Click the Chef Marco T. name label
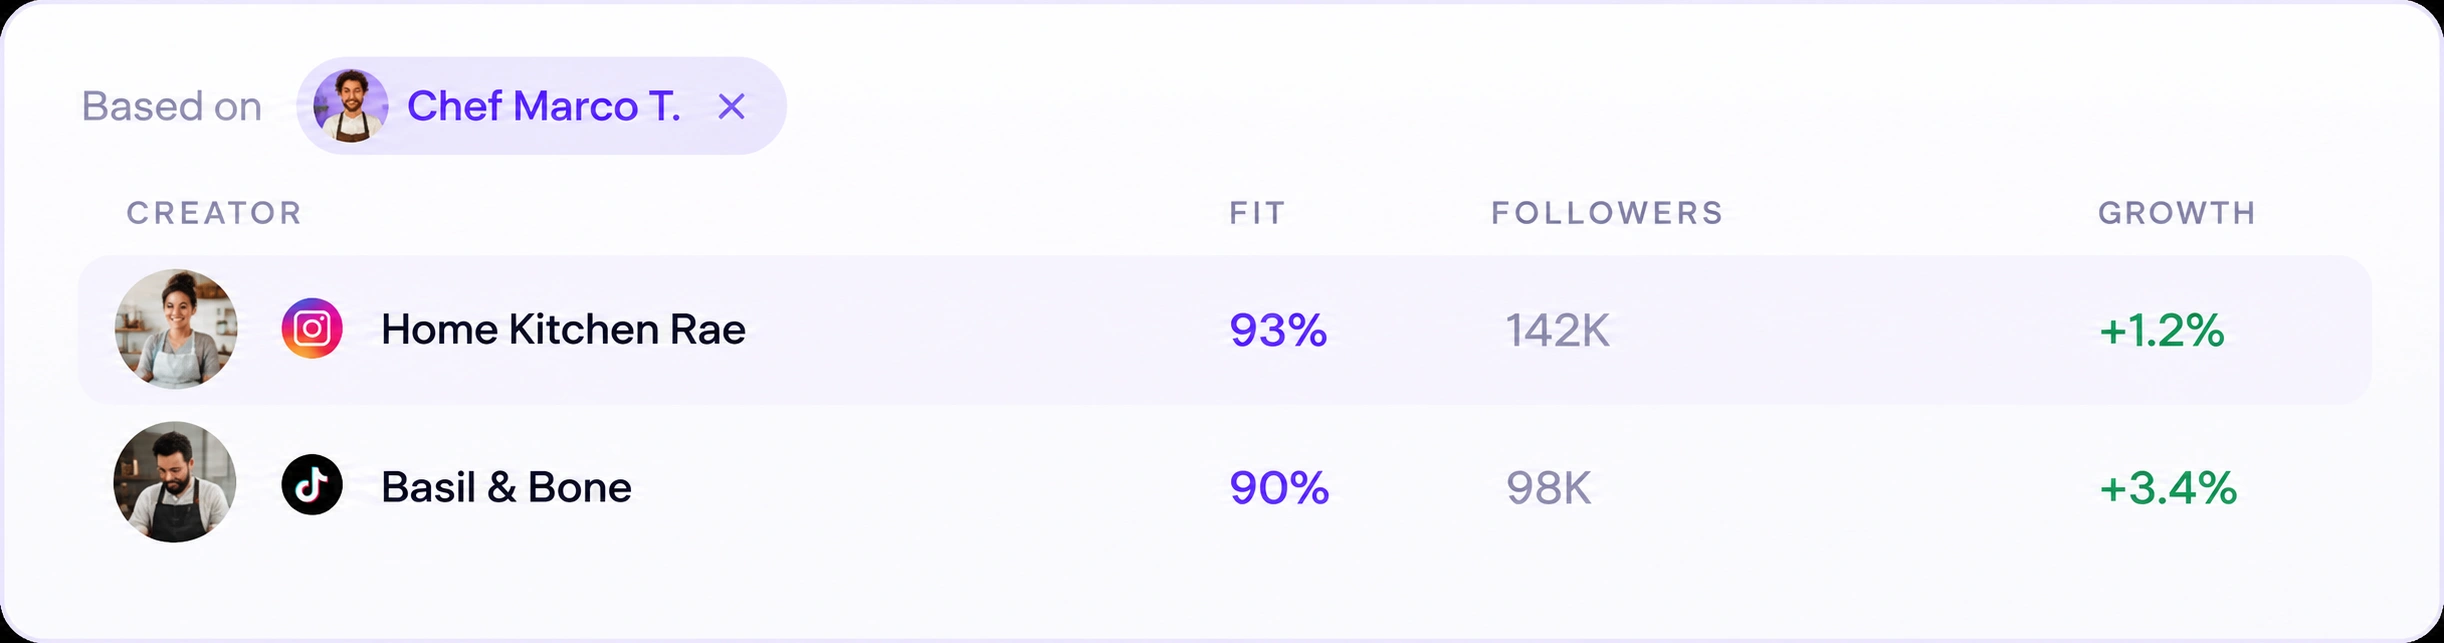2444x643 pixels. point(544,106)
